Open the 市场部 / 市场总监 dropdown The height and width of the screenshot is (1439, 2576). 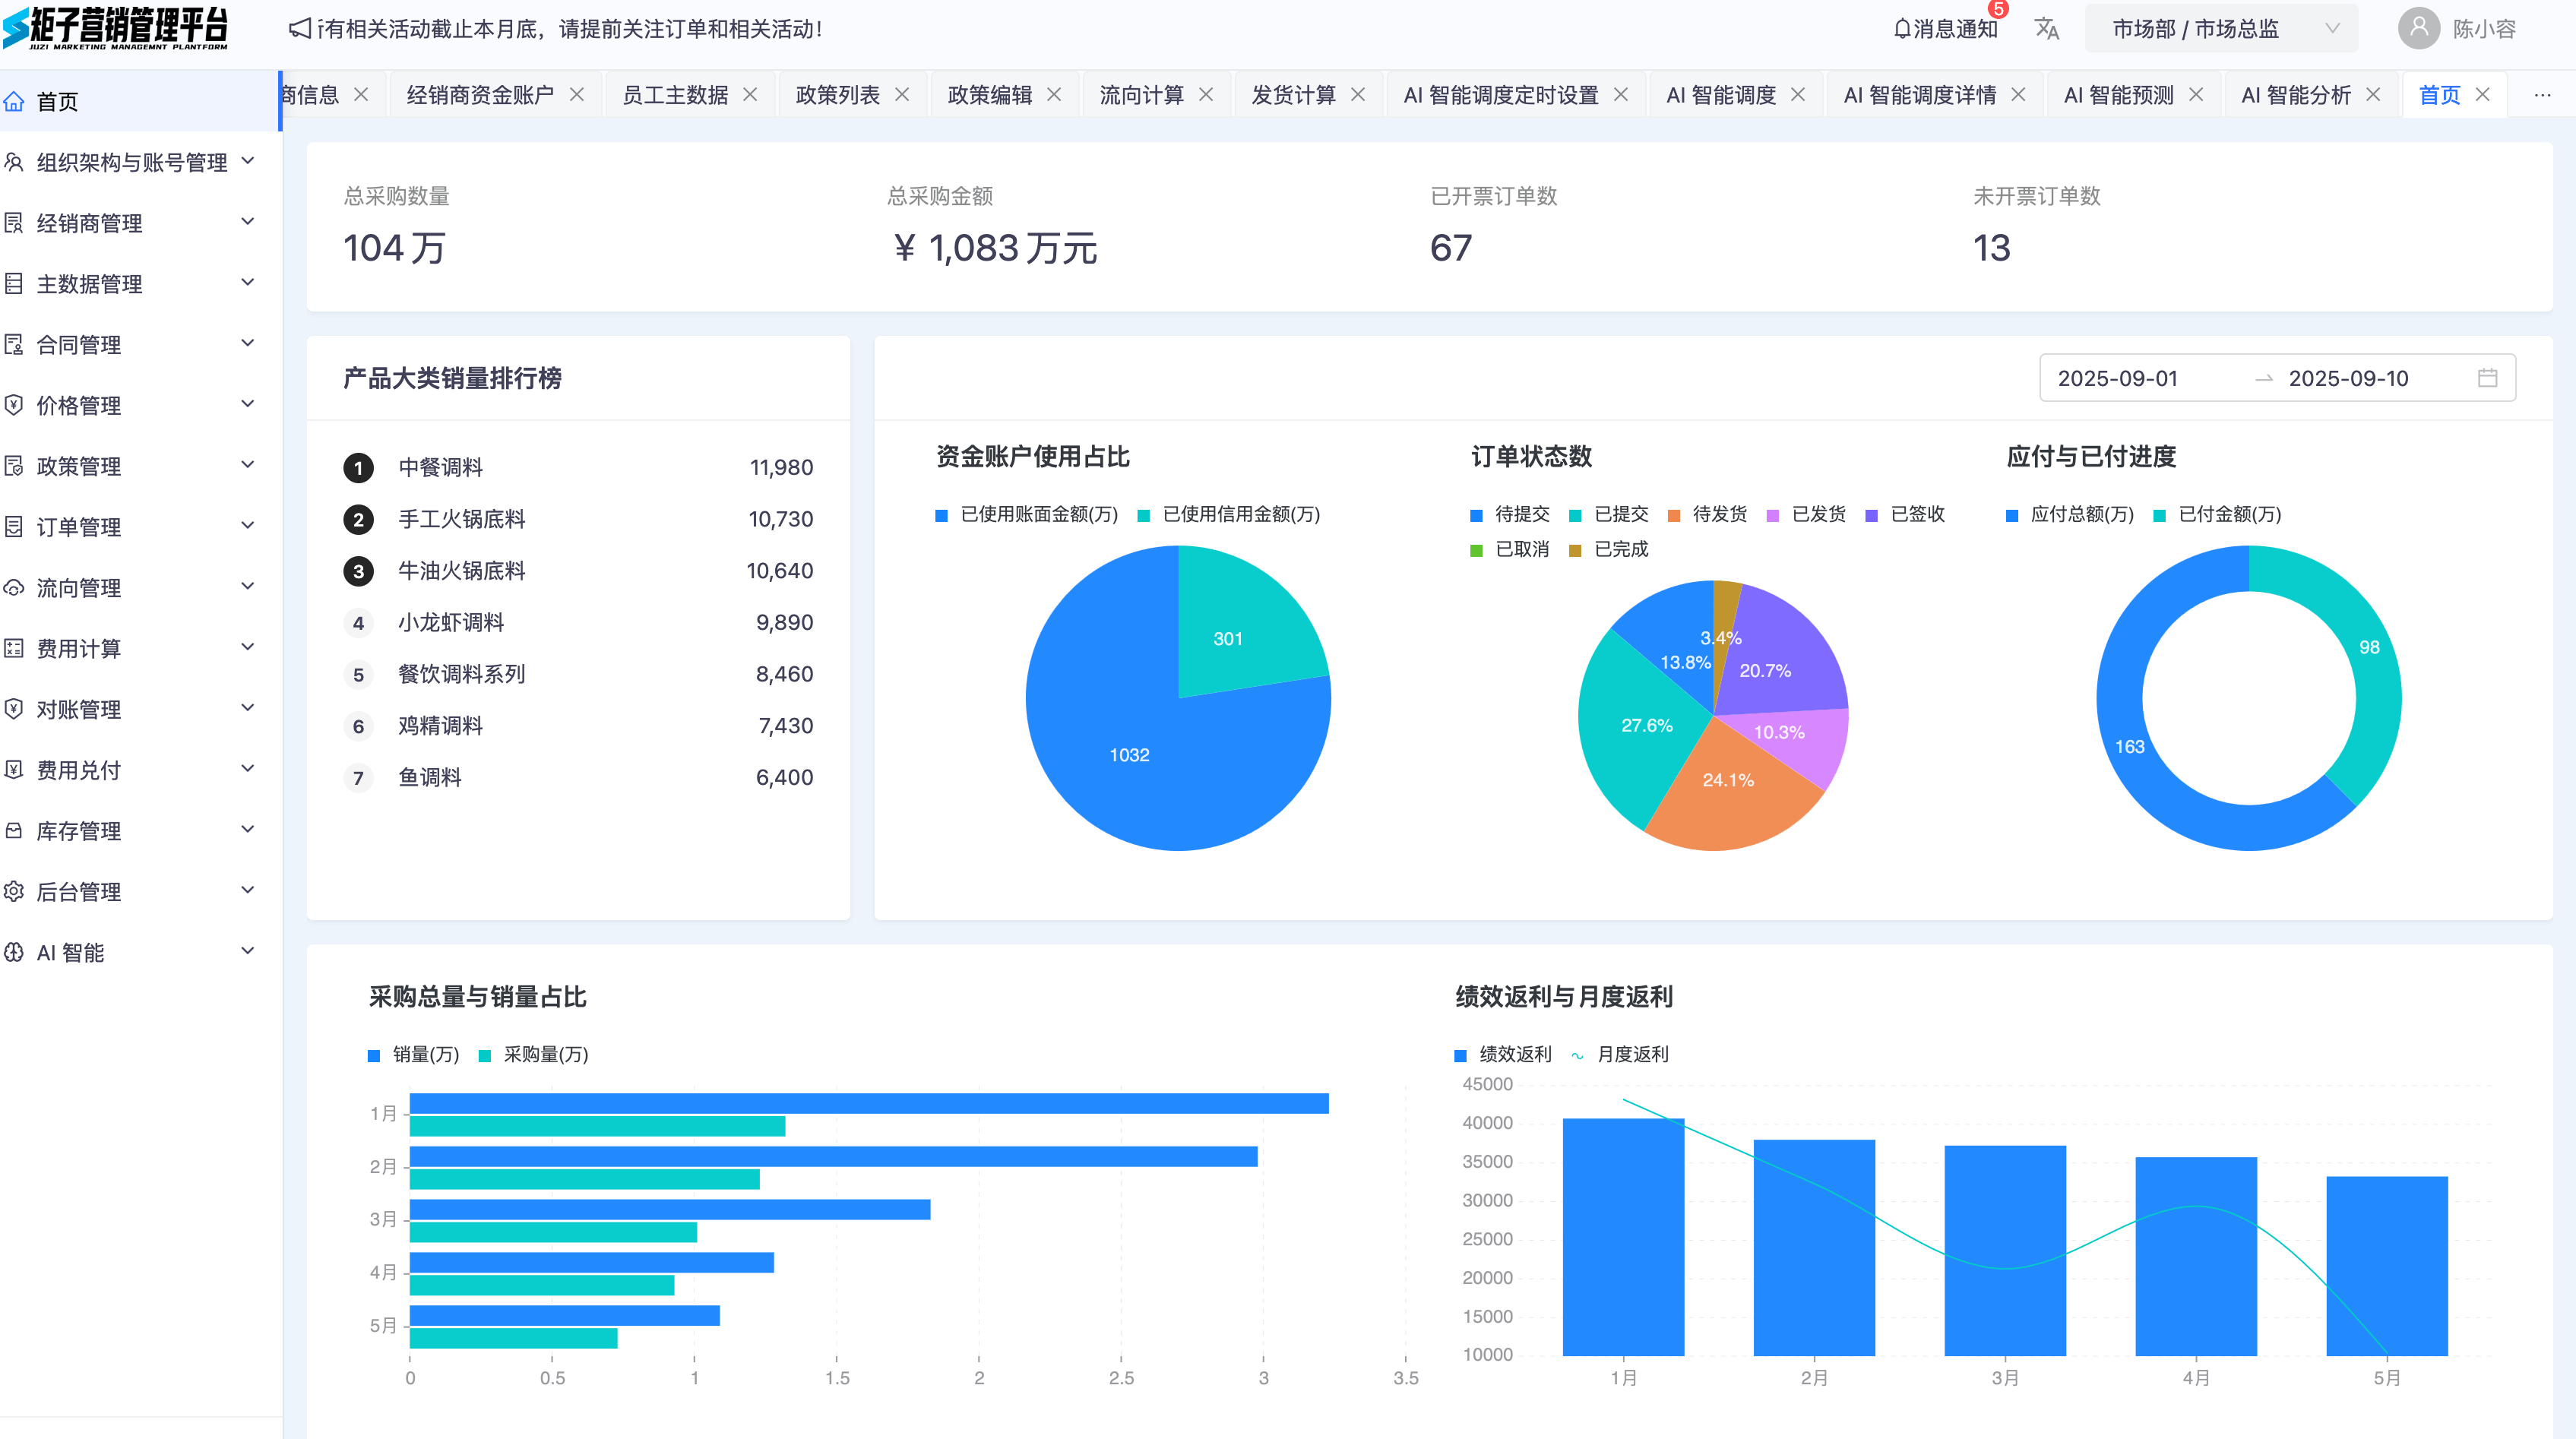pos(2220,29)
